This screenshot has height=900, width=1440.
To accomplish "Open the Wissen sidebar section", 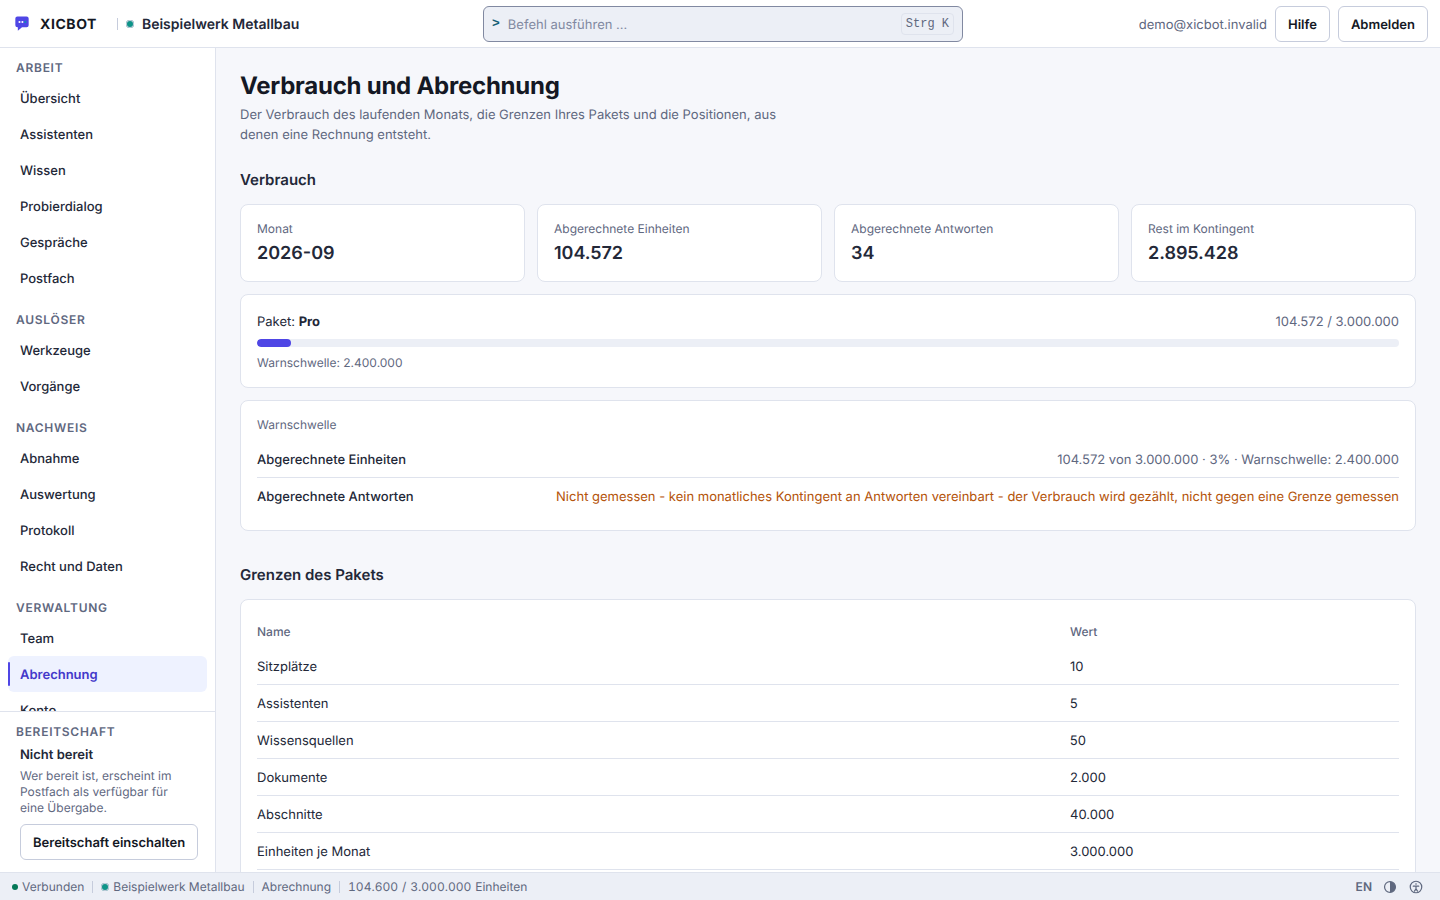I will point(107,170).
